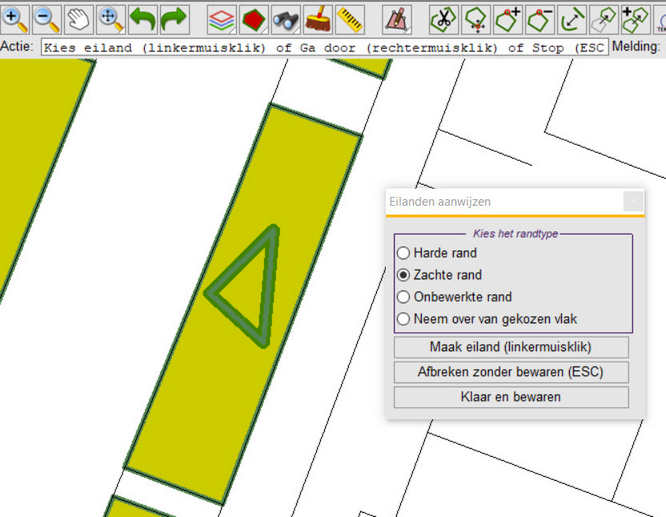Open the binoculars search tool
The image size is (666, 517).
pyautogui.click(x=286, y=20)
